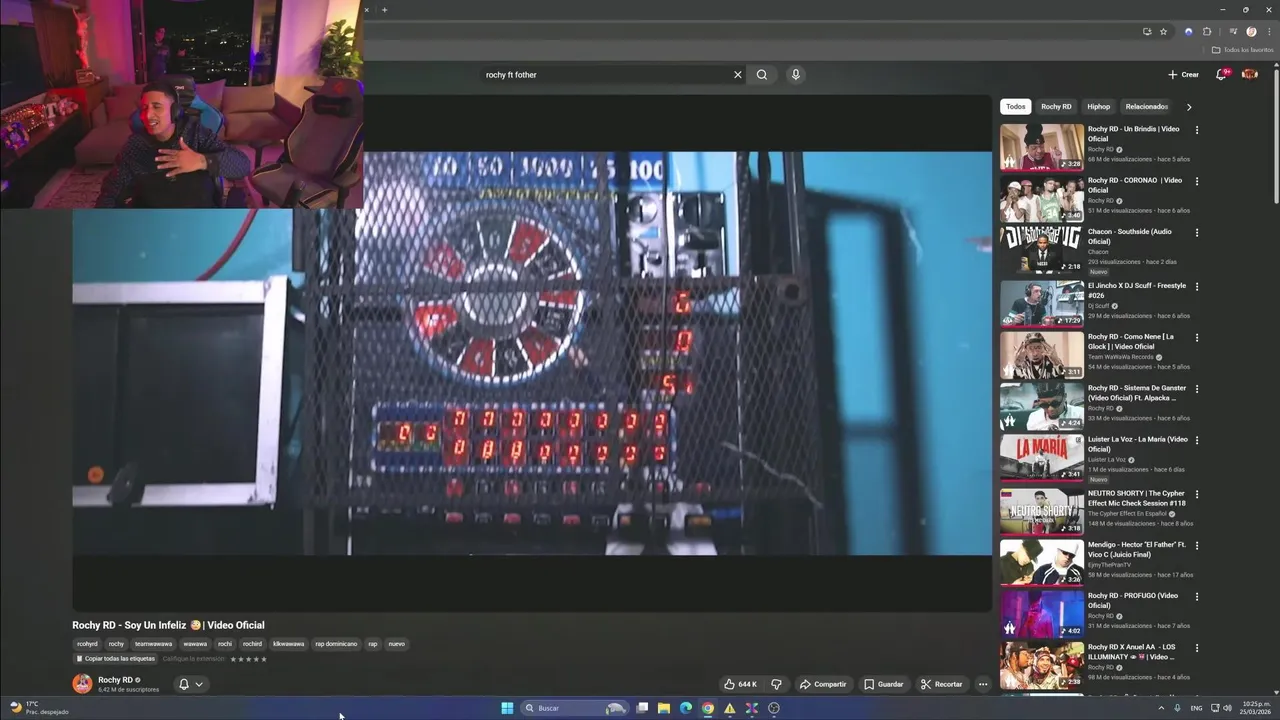Open Google Chrome from taskbar
The image size is (1280, 720).
click(x=708, y=708)
